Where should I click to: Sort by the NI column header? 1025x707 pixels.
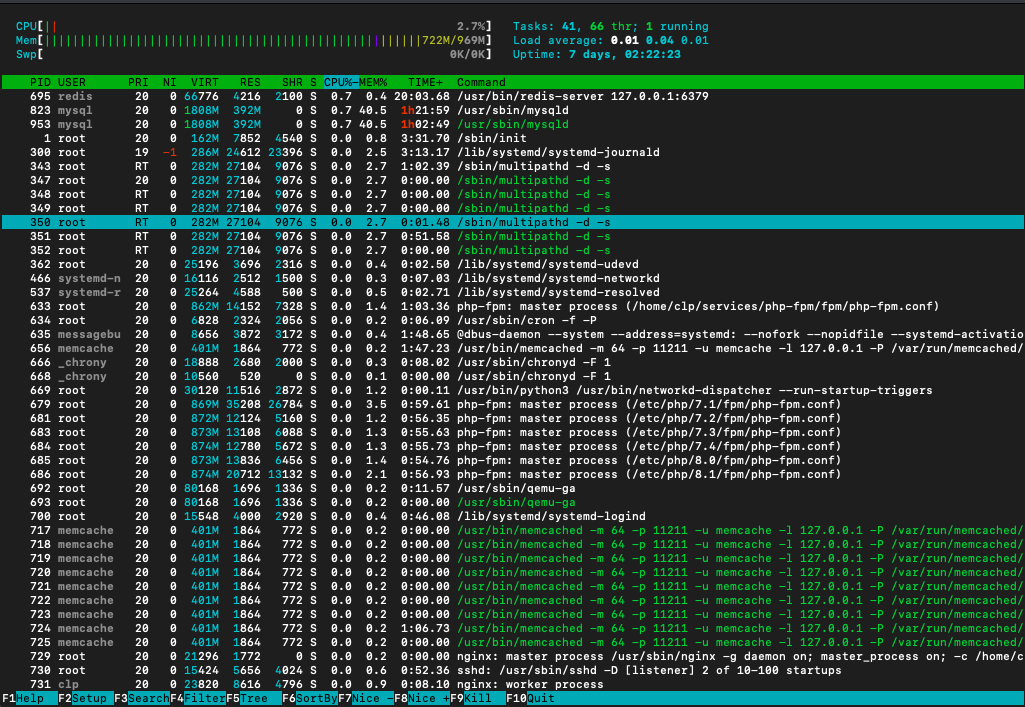169,82
